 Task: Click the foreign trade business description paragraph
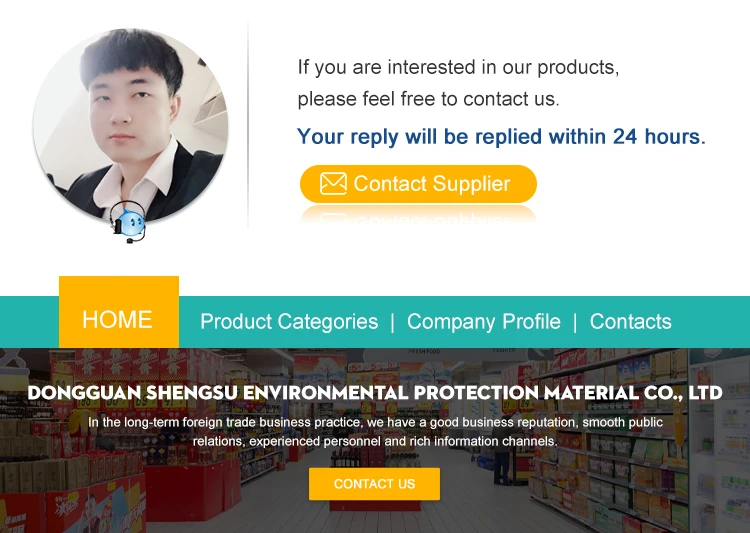[374, 432]
